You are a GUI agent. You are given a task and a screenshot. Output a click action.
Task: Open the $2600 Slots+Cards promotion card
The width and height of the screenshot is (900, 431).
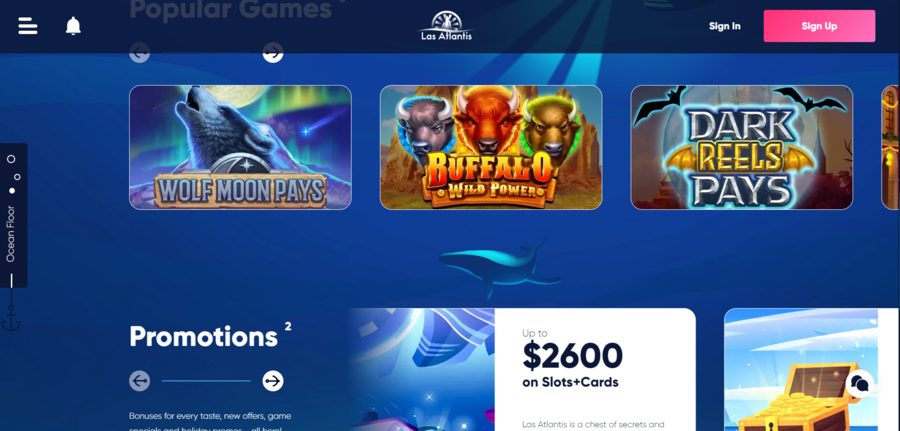(x=522, y=370)
